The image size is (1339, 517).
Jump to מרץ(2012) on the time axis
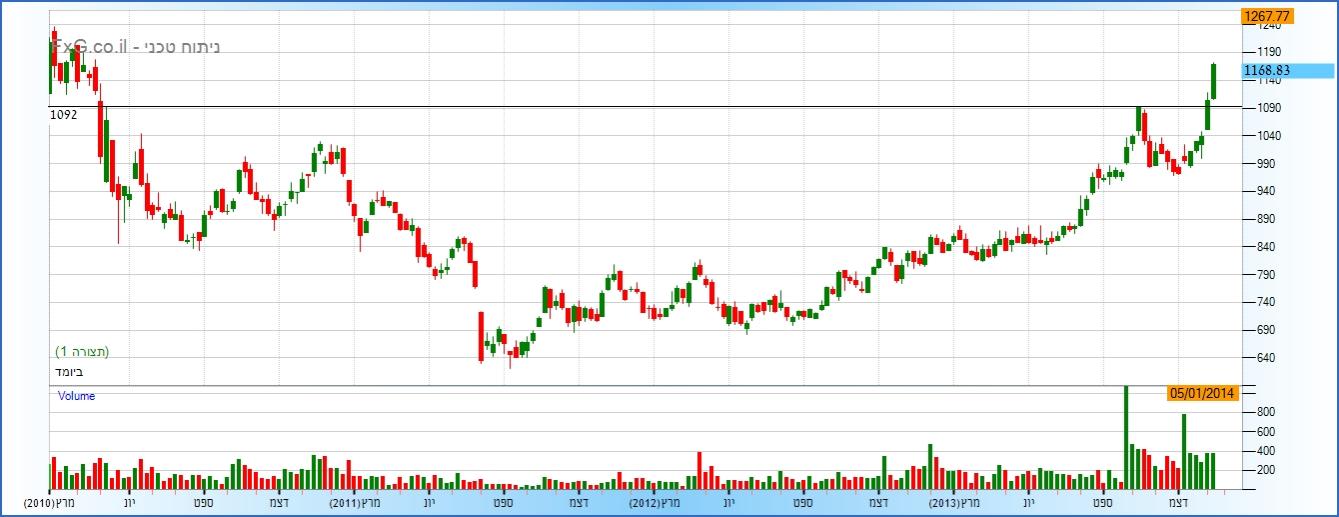[657, 503]
